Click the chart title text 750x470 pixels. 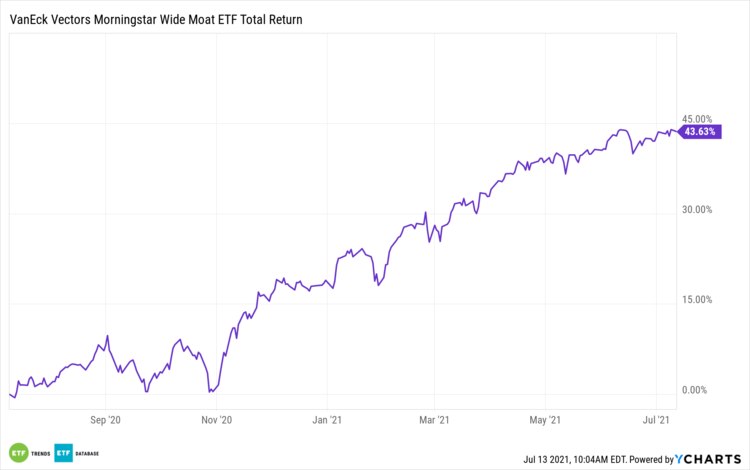click(x=157, y=19)
